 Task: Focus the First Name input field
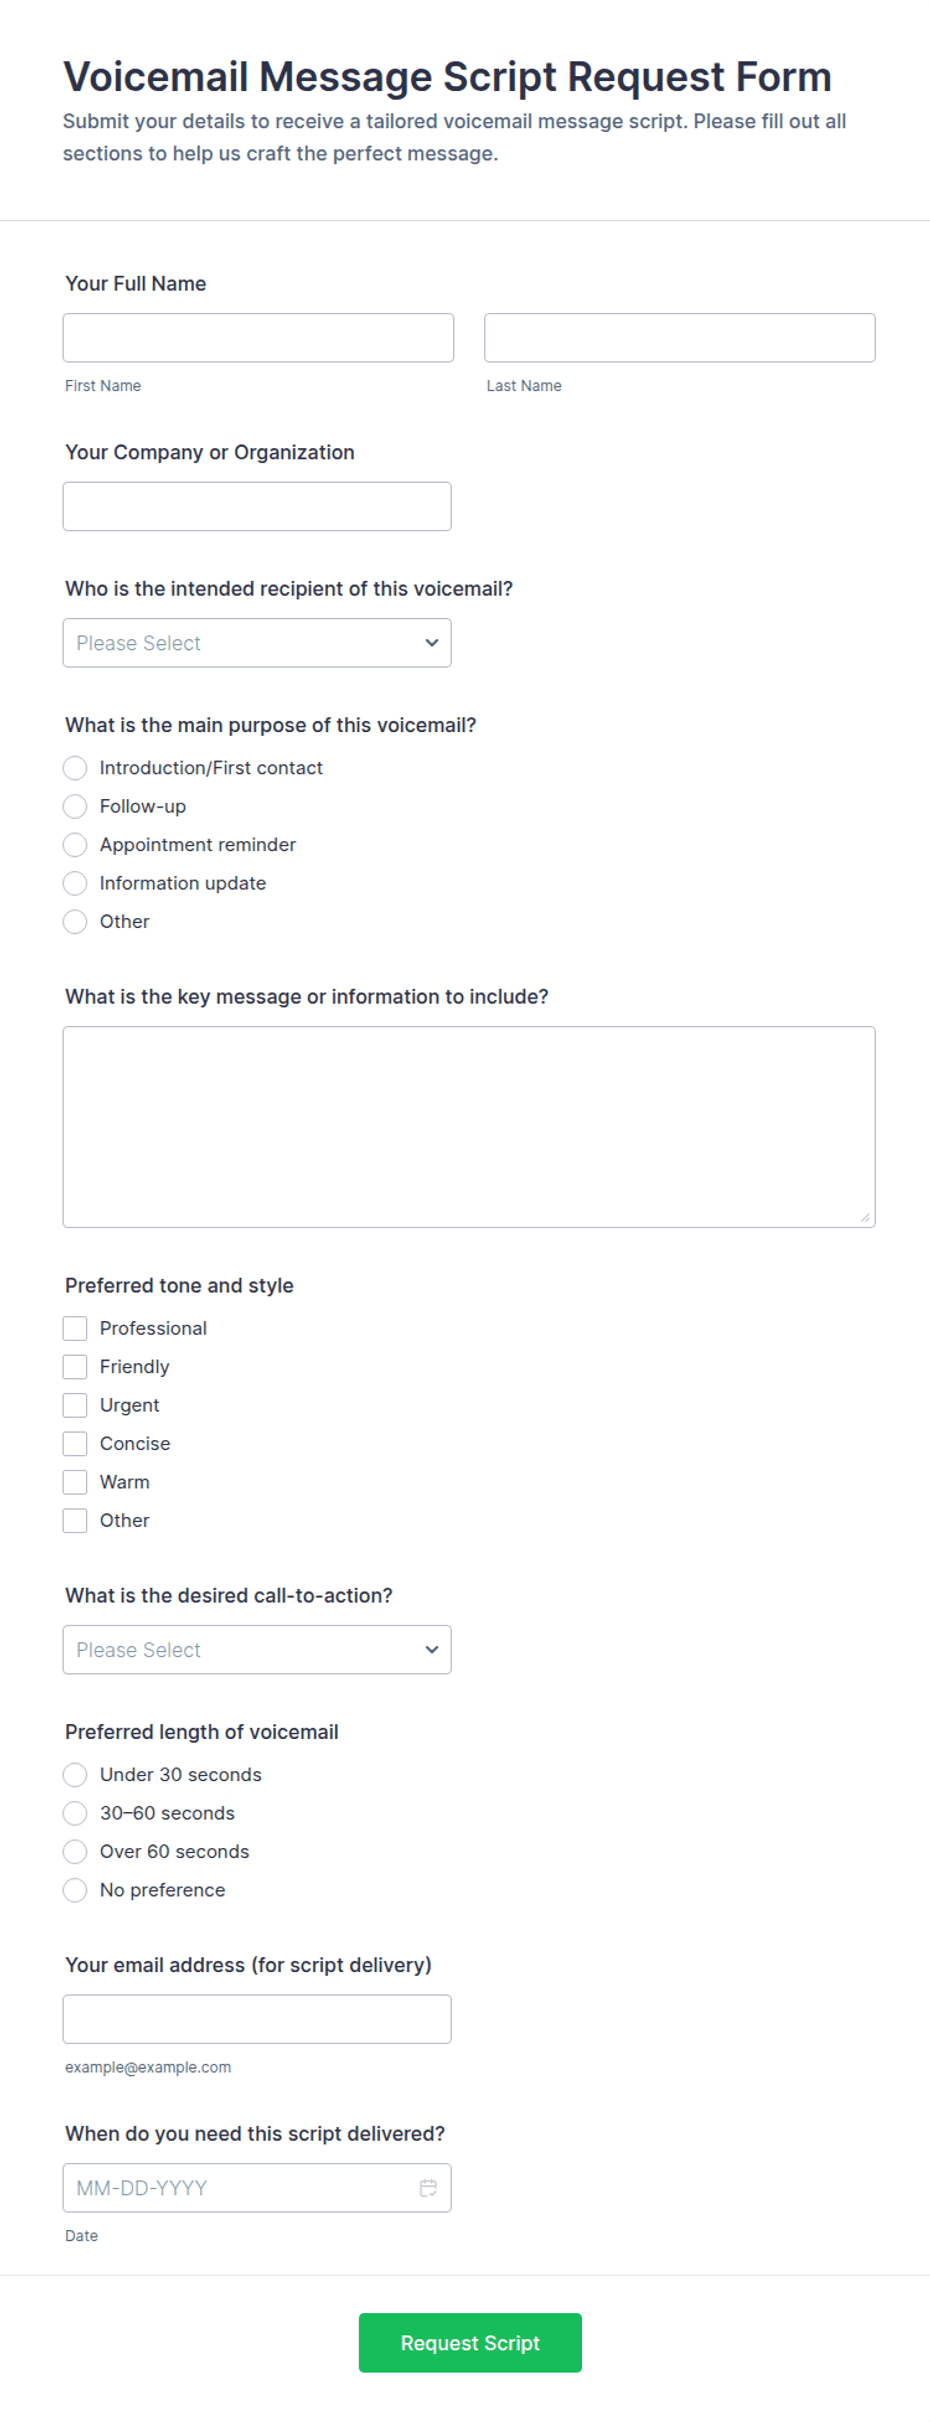click(x=258, y=338)
